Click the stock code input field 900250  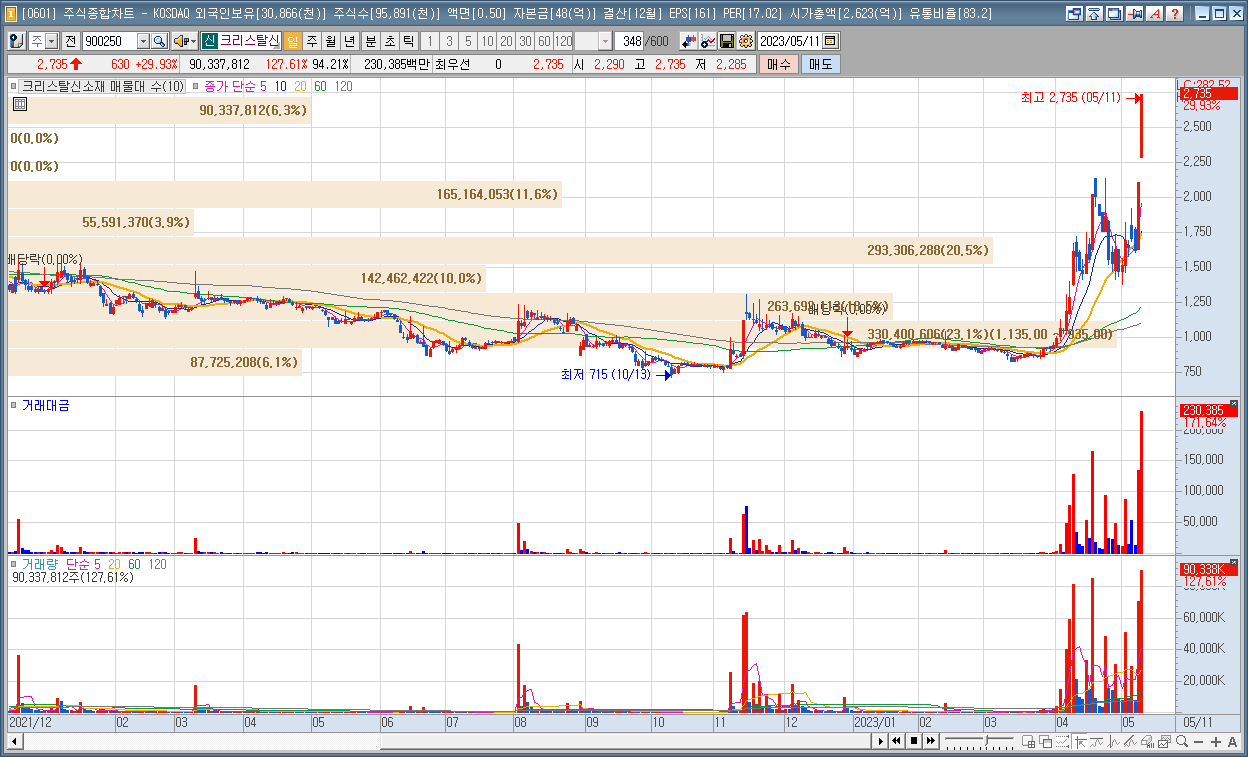(x=110, y=41)
